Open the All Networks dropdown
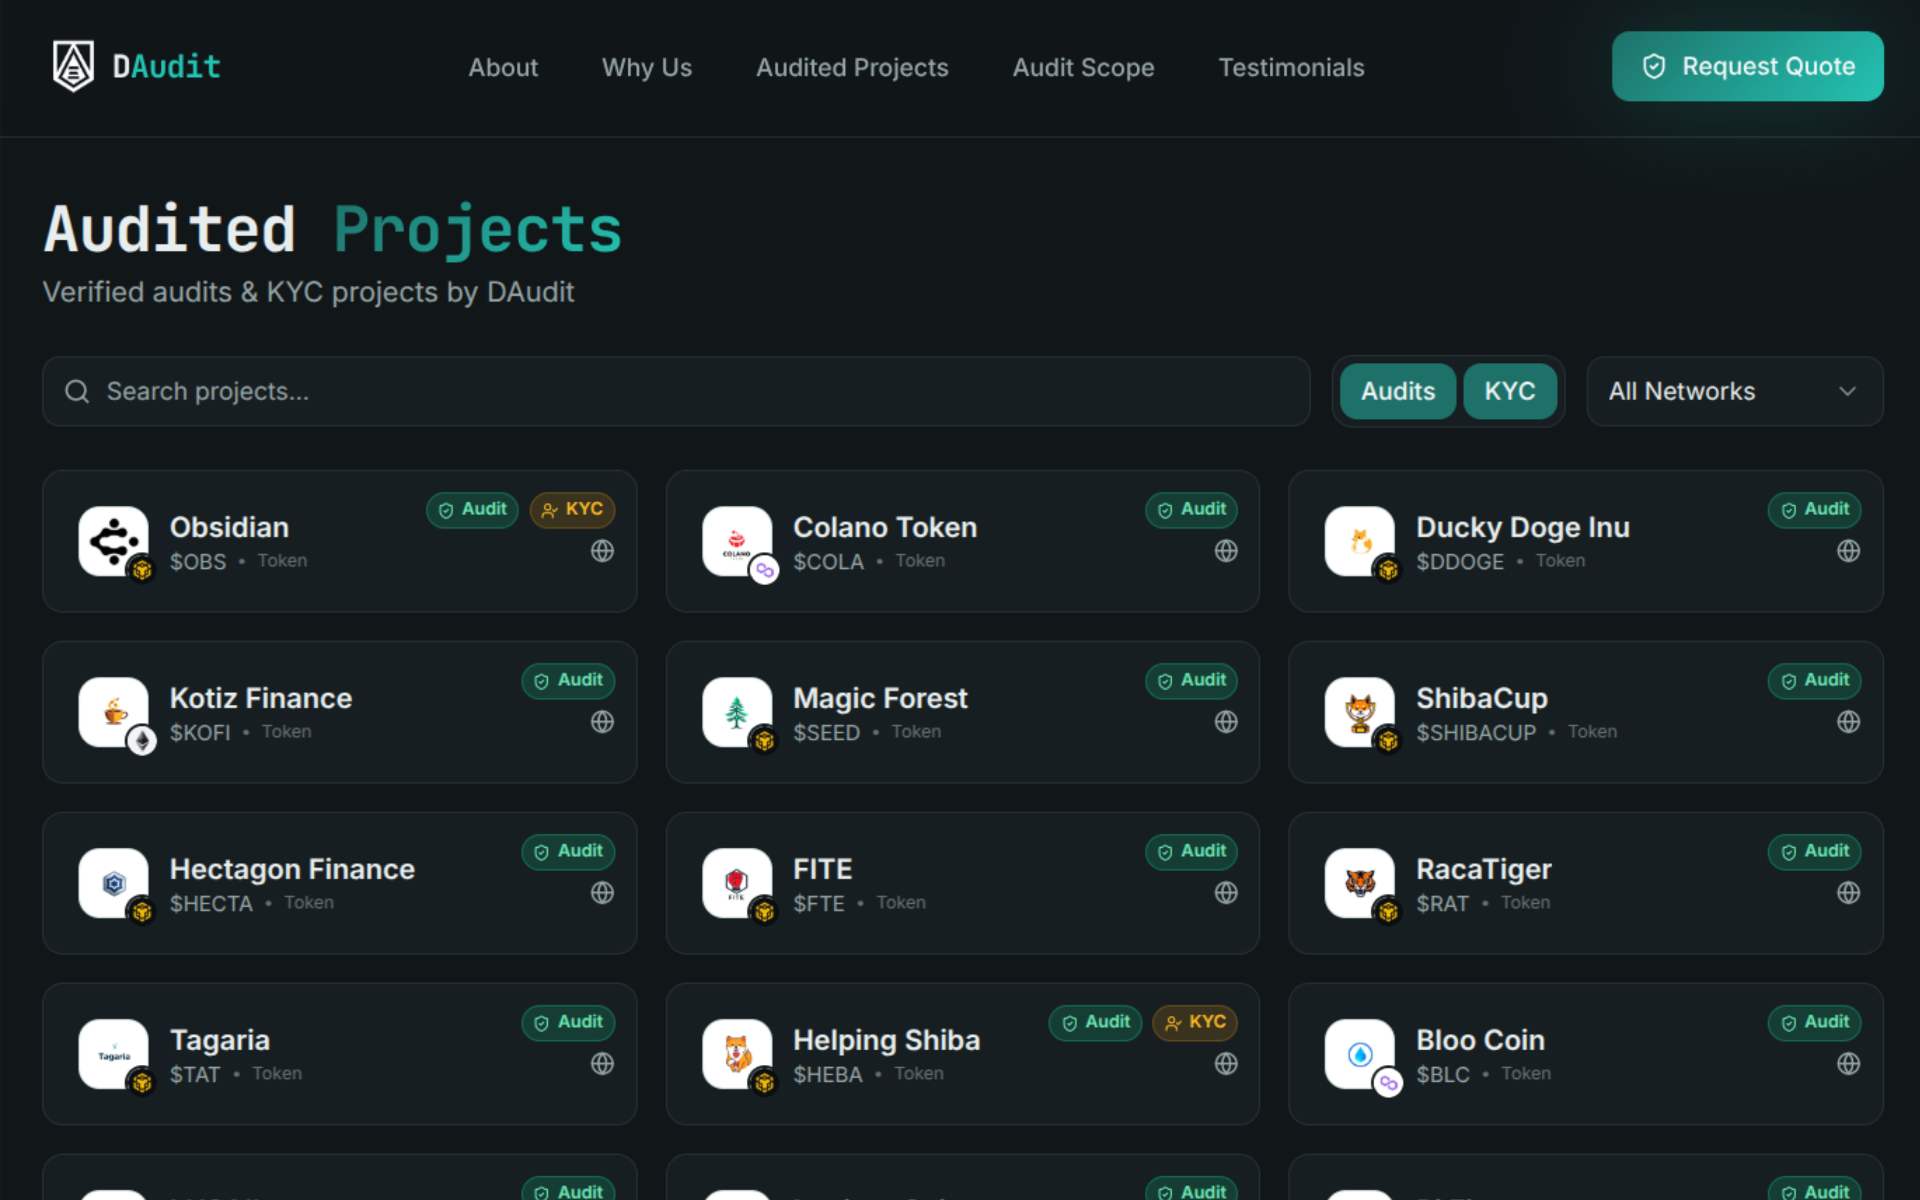This screenshot has height=1200, width=1920. tap(1735, 391)
